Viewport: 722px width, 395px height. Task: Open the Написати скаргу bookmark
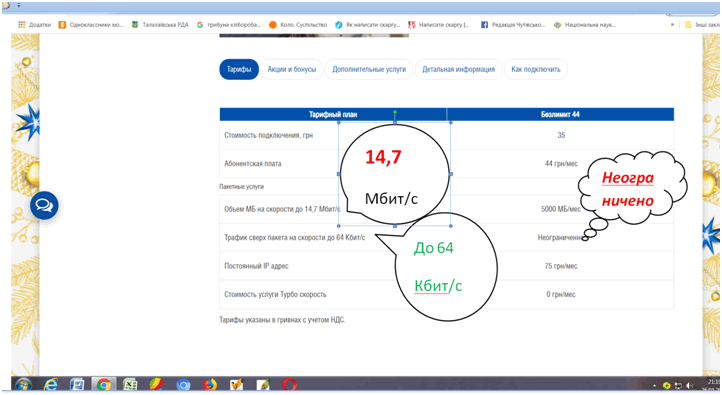click(439, 25)
